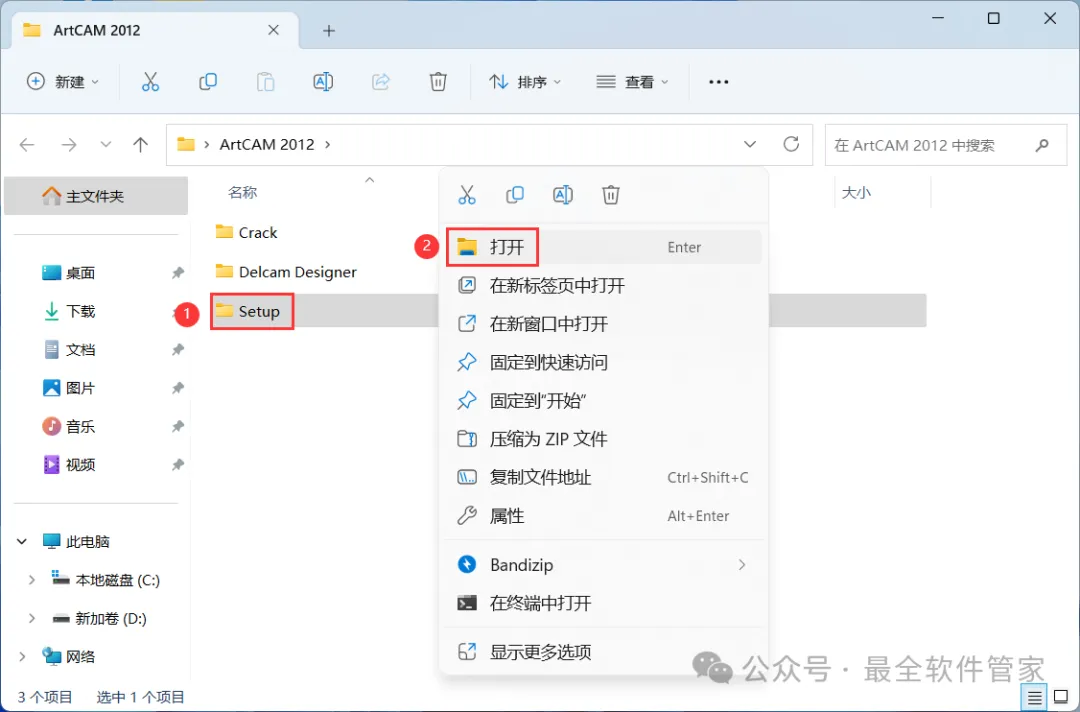Screen dimensions: 1080x712
Task: Click Rename icon in the context menu
Action: (x=563, y=196)
